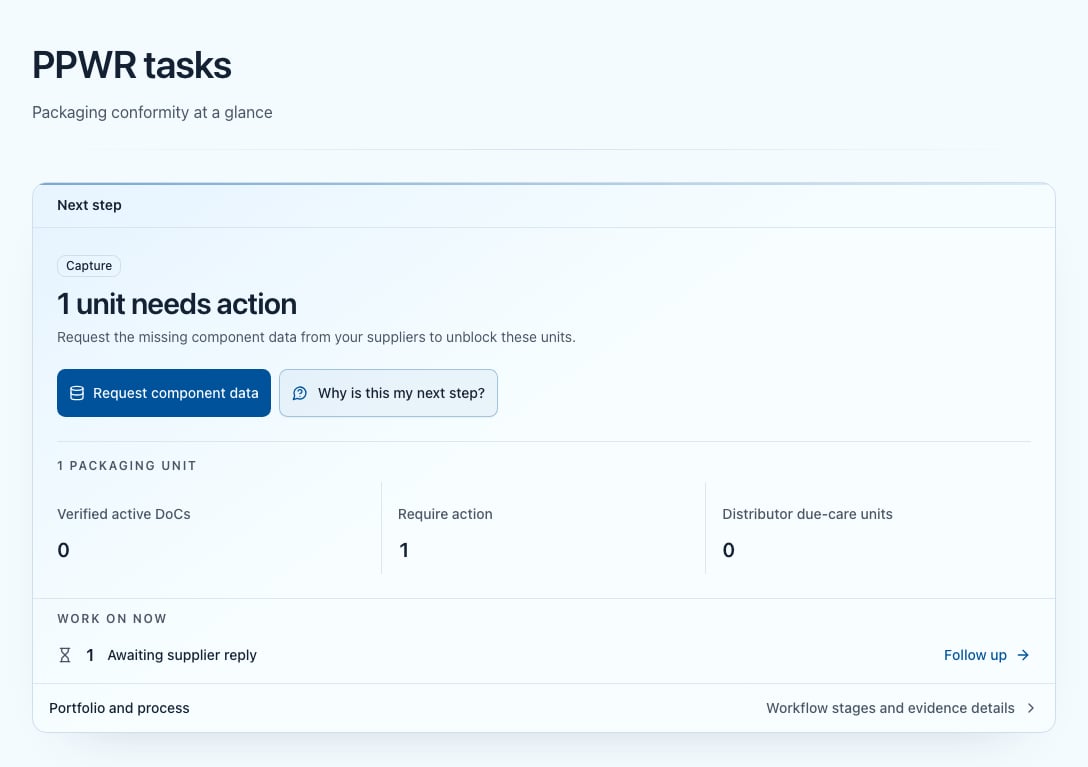Viewport: 1088px width, 767px height.
Task: Click the value 0 under Distributor due-care units
Action: point(729,550)
